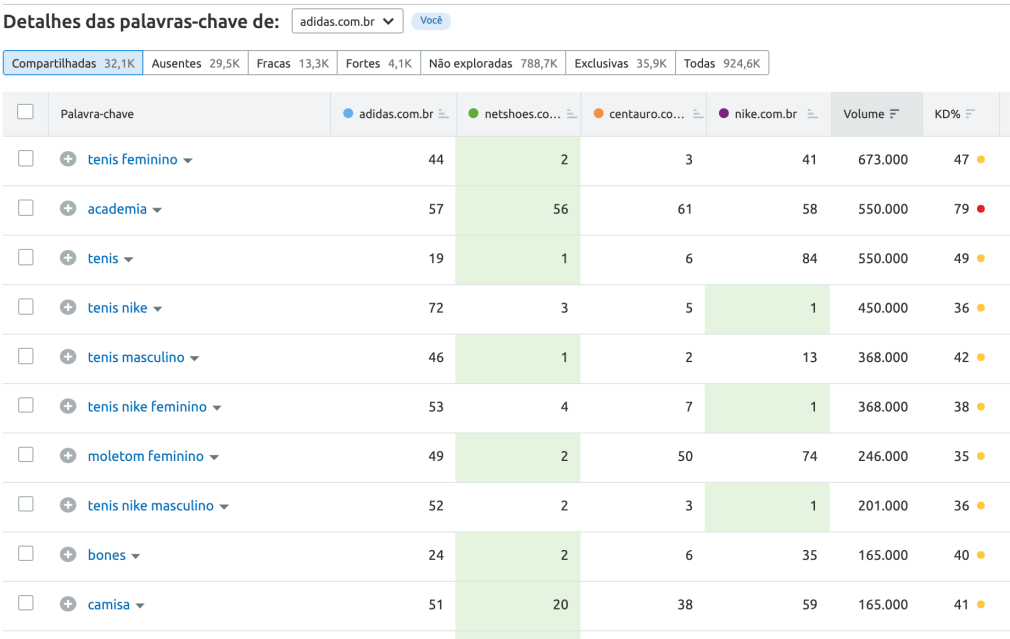This screenshot has width=1010, height=639.
Task: Switch to Todas tab
Action: click(721, 63)
